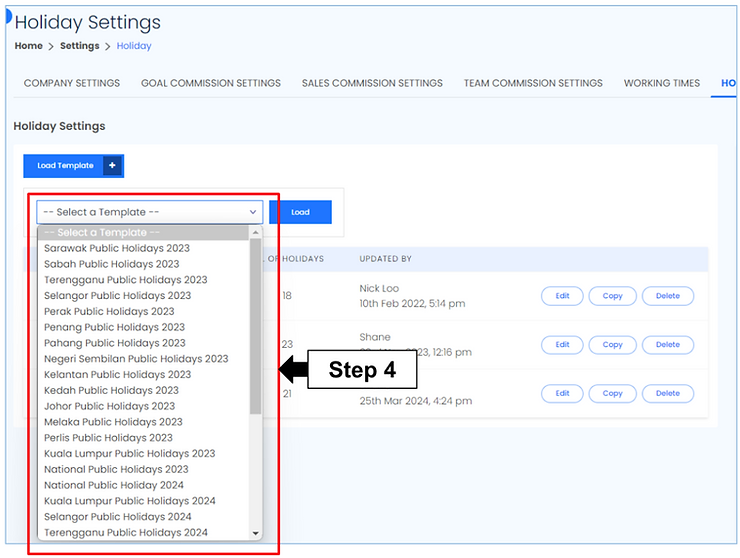Image resolution: width=740 pixels, height=558 pixels.
Task: Open Team Commission Settings tab
Action: click(x=533, y=83)
